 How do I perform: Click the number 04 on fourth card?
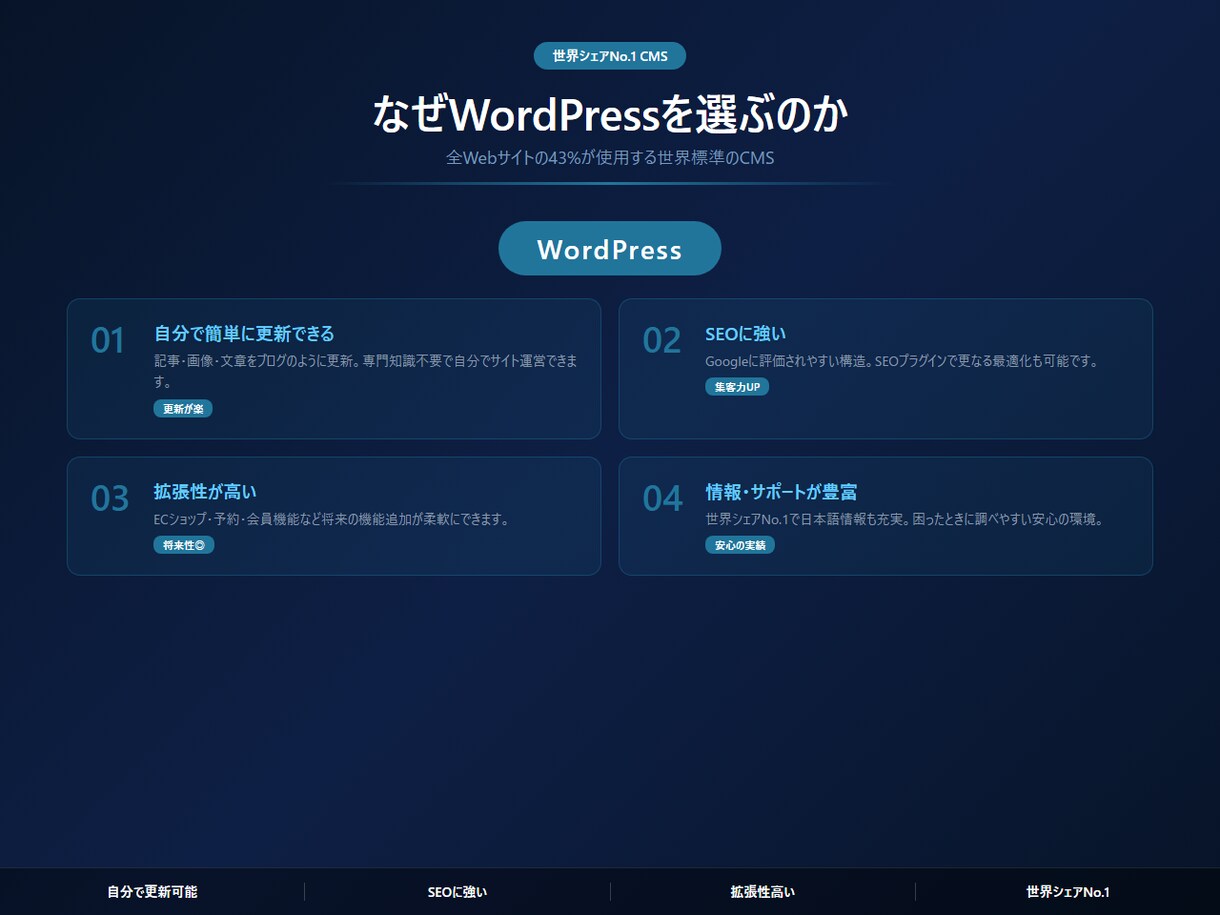662,498
